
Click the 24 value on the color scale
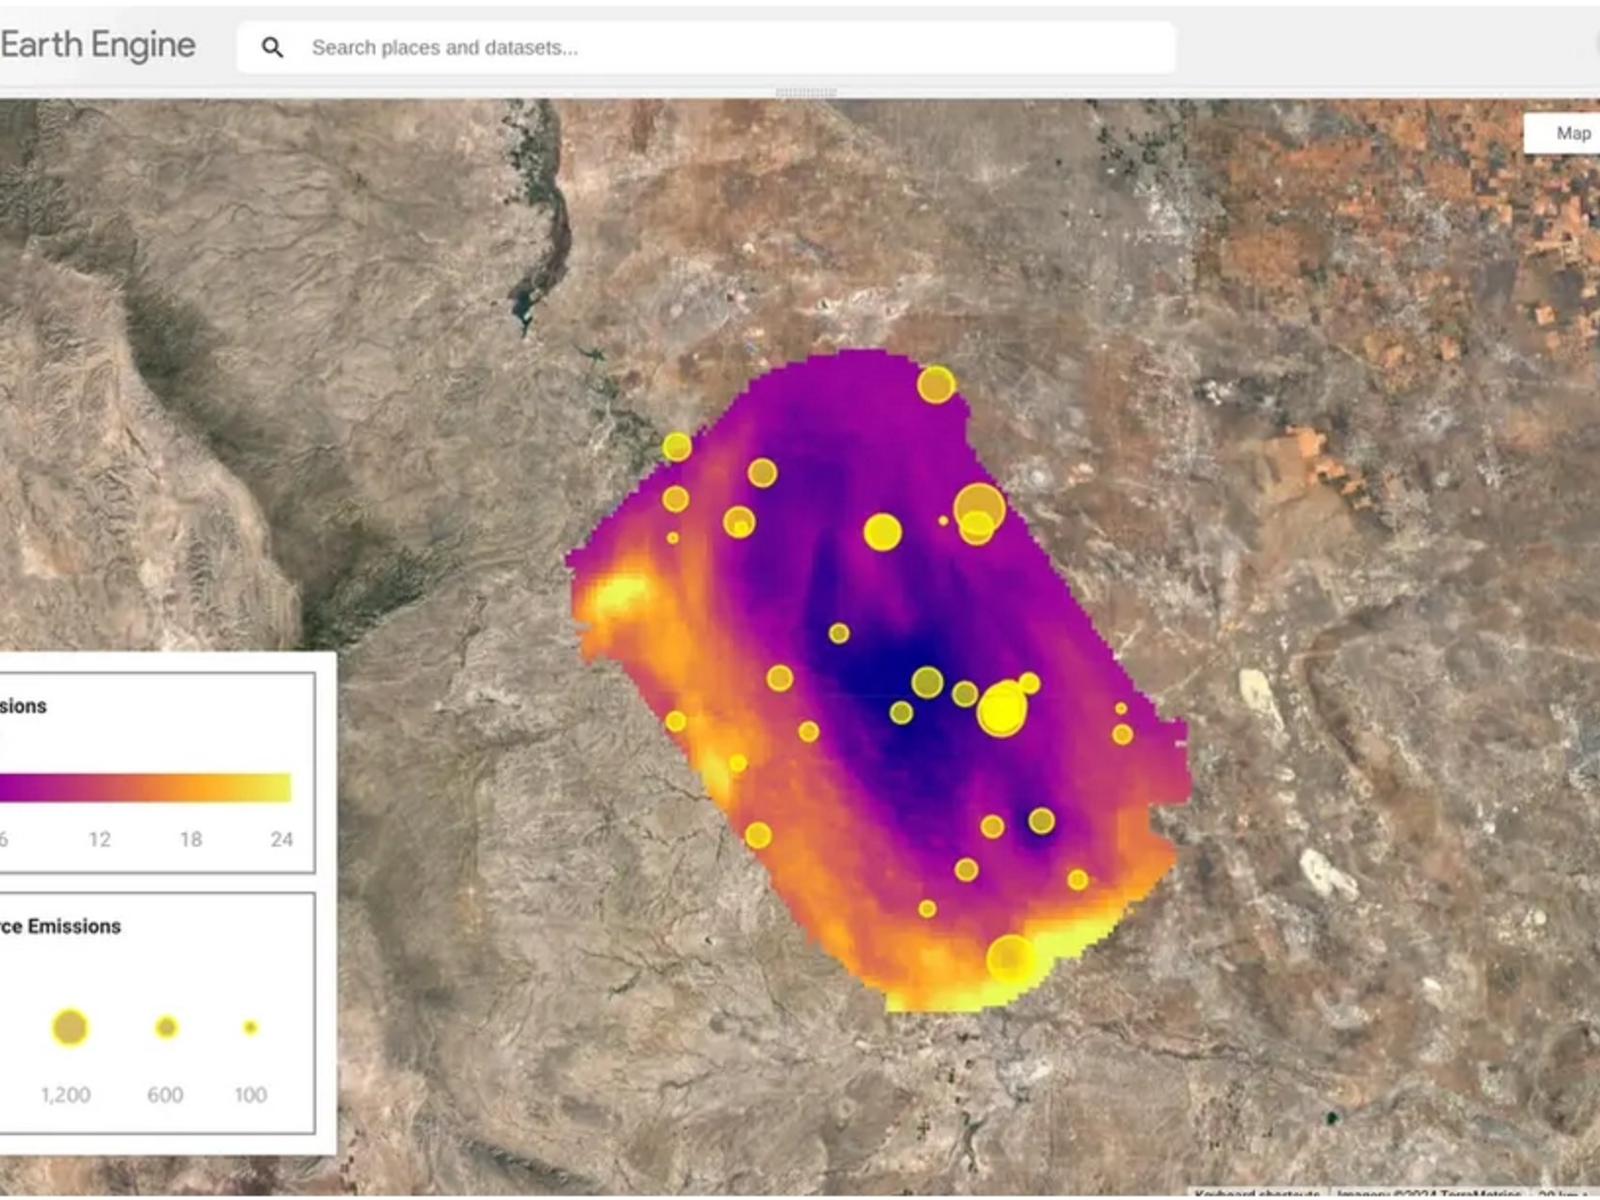click(x=281, y=839)
